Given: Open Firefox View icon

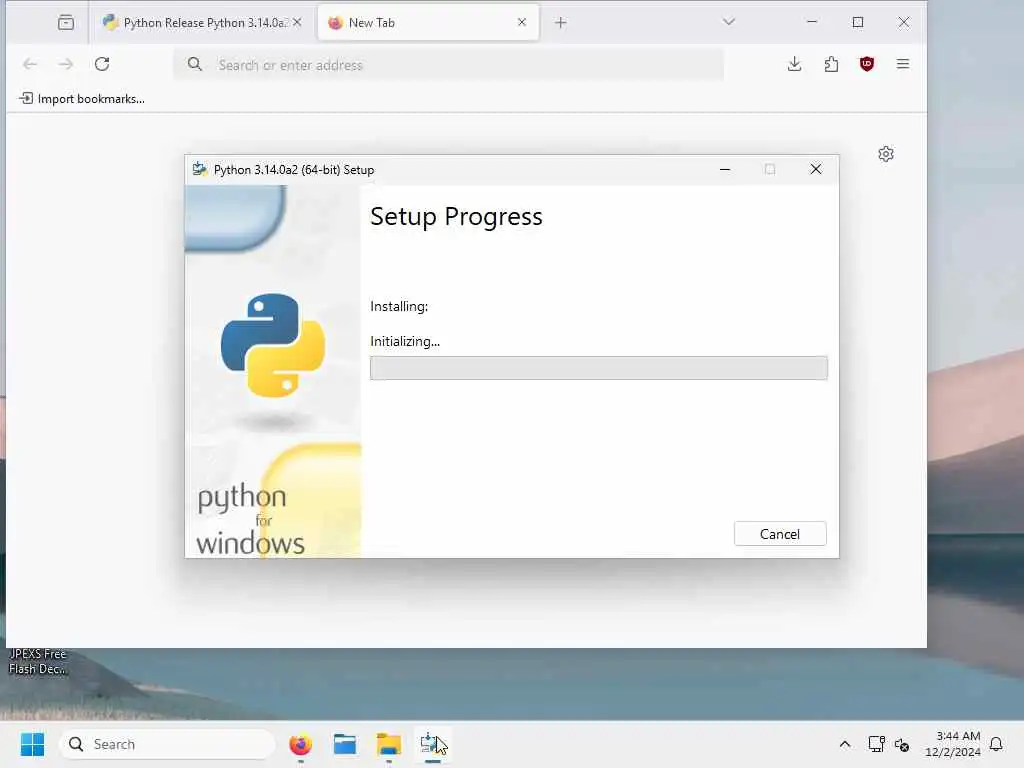Looking at the screenshot, I should point(66,23).
